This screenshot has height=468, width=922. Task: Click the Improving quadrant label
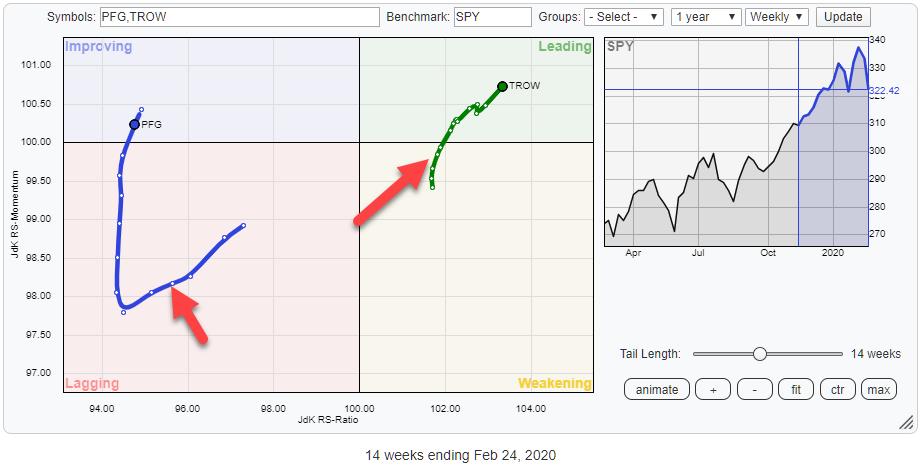coord(98,47)
